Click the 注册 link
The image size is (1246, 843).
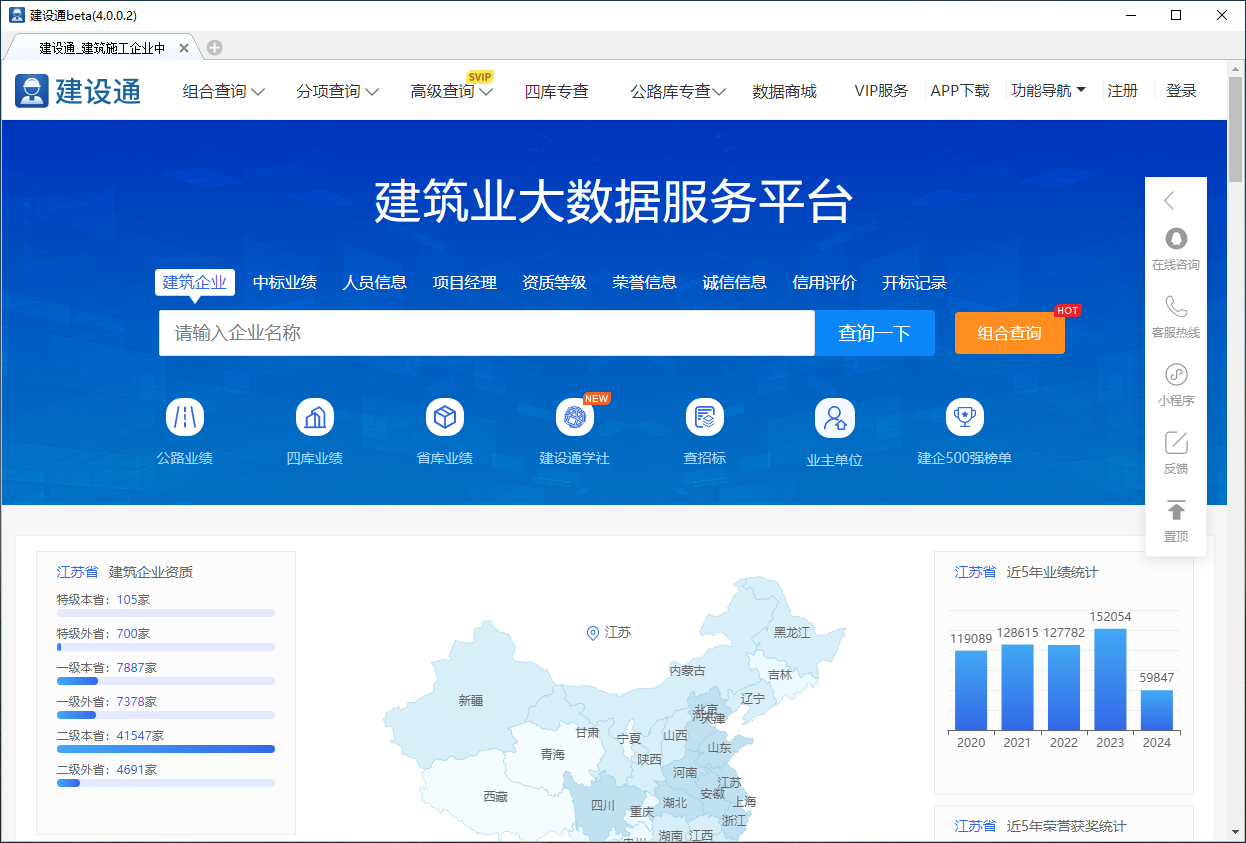[1123, 90]
